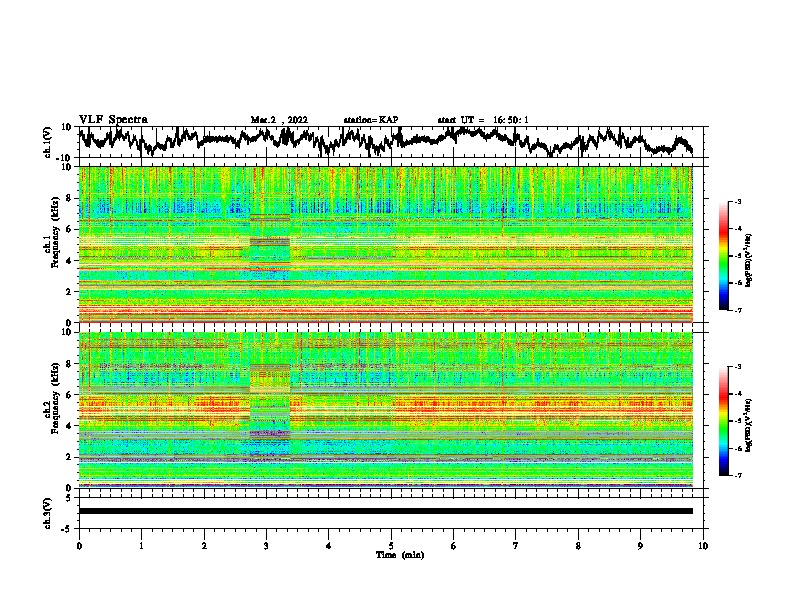The width and height of the screenshot is (792, 612).
Task: Click the 'ch.1(V)' waveform axis label
Action: click(48, 142)
